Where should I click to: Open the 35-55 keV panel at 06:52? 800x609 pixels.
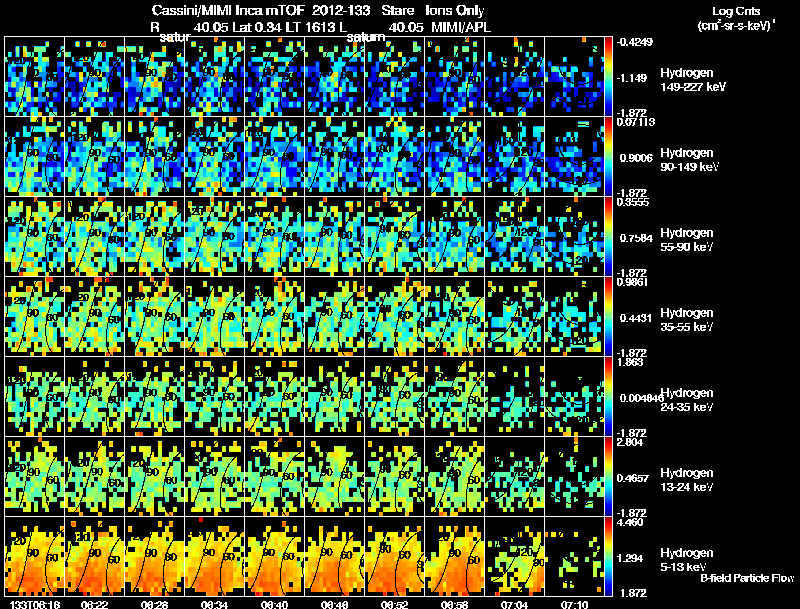click(395, 317)
